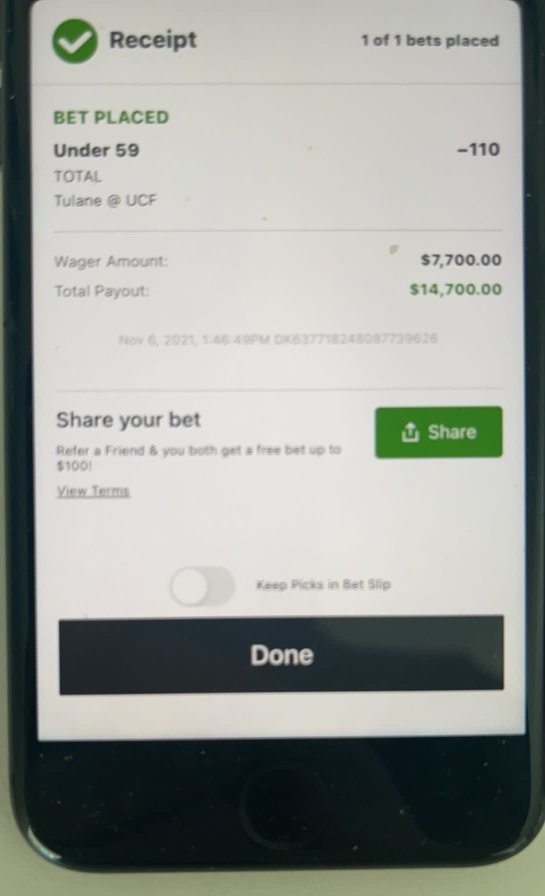545x896 pixels.
Task: Click the share arrow icon
Action: click(x=410, y=432)
